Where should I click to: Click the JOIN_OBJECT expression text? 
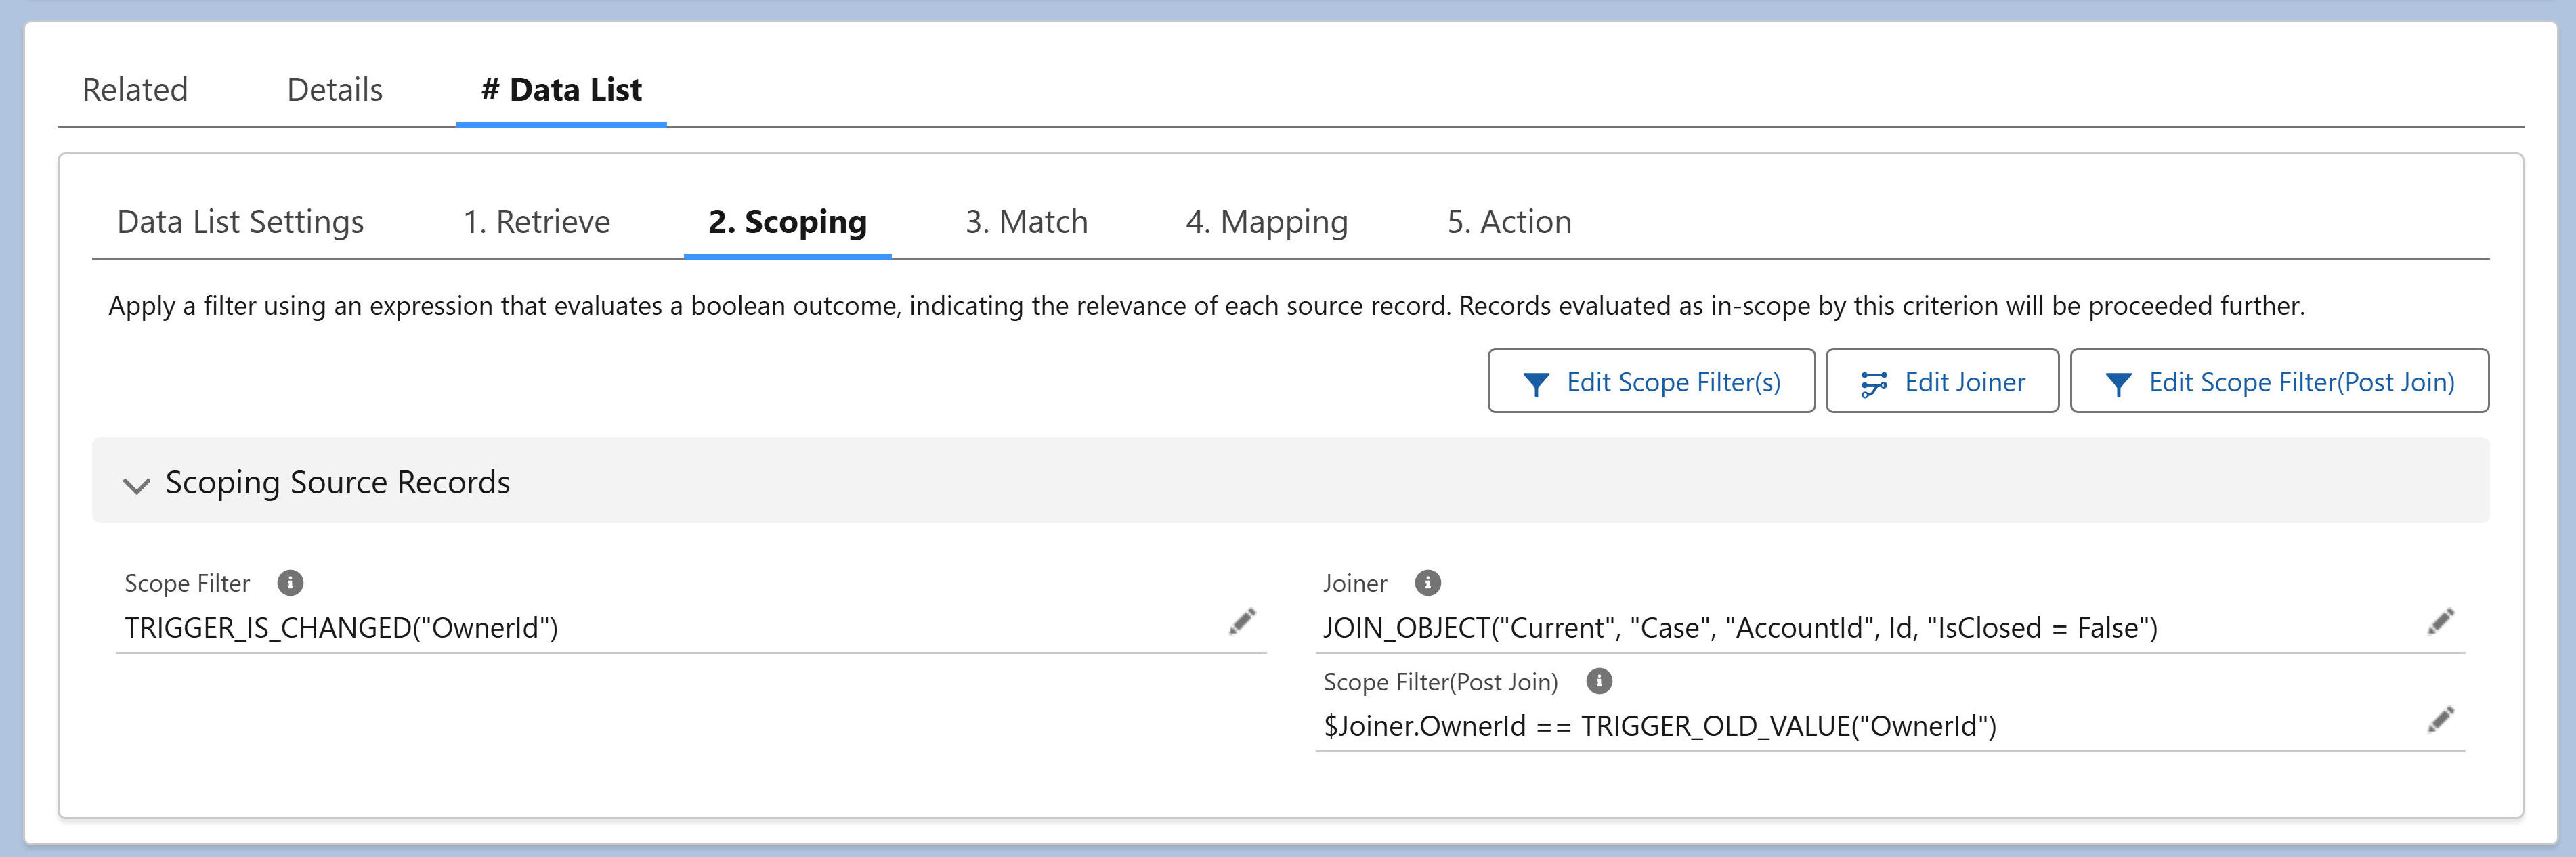(1740, 628)
